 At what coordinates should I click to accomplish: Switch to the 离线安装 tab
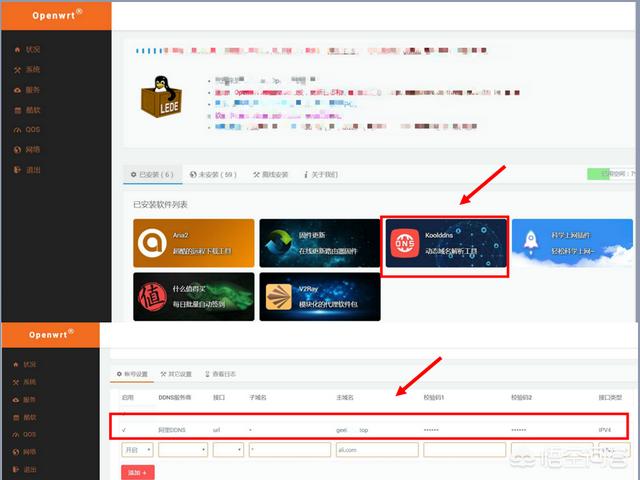tap(270, 174)
